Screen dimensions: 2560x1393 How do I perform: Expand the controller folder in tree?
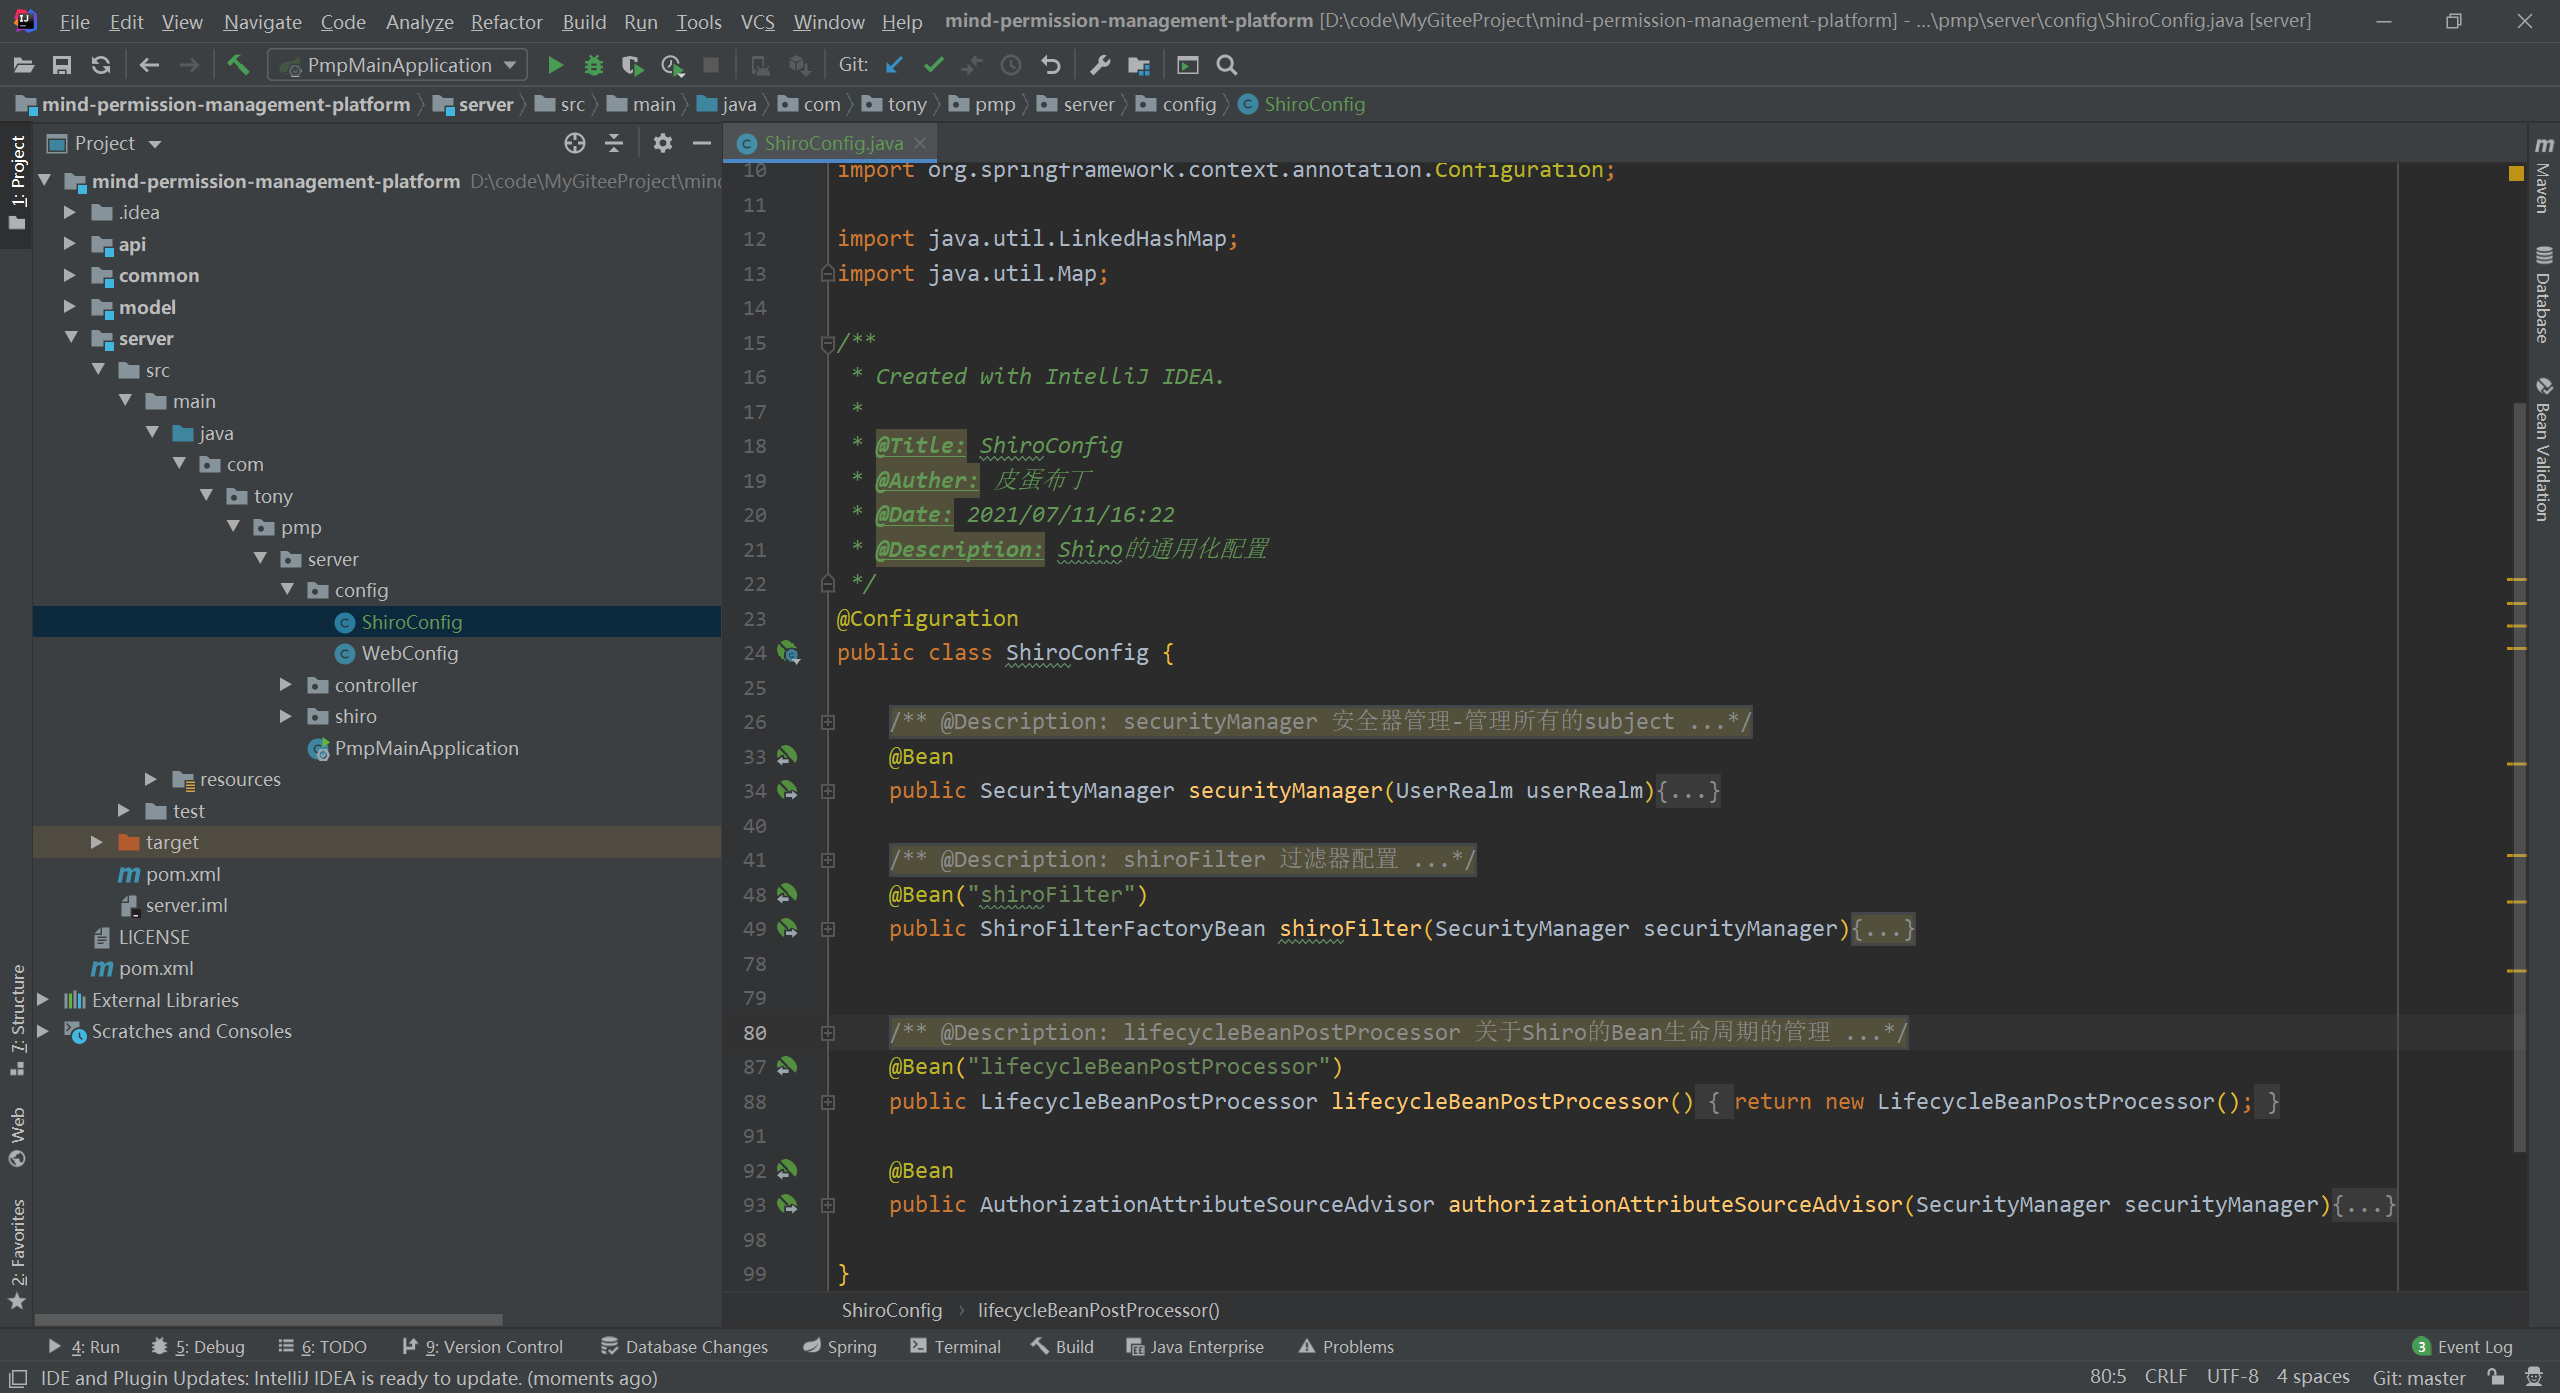(x=286, y=685)
